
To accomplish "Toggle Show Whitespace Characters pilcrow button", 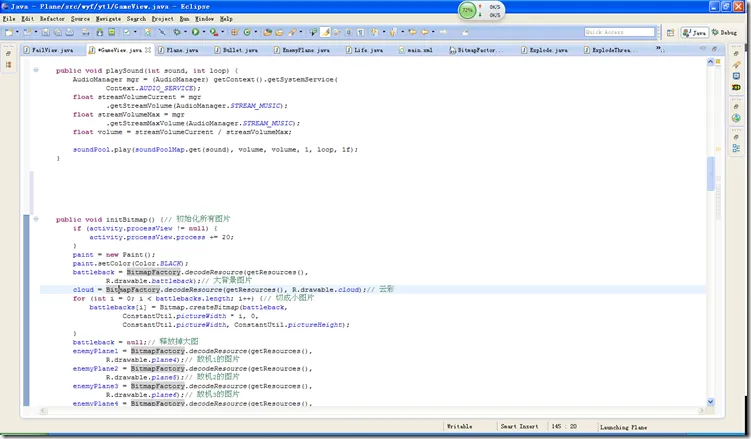I will [x=361, y=32].
